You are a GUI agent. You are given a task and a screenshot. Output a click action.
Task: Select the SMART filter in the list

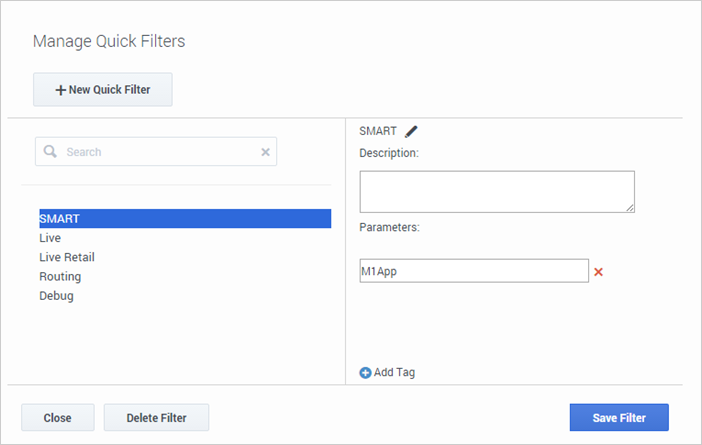pos(185,218)
